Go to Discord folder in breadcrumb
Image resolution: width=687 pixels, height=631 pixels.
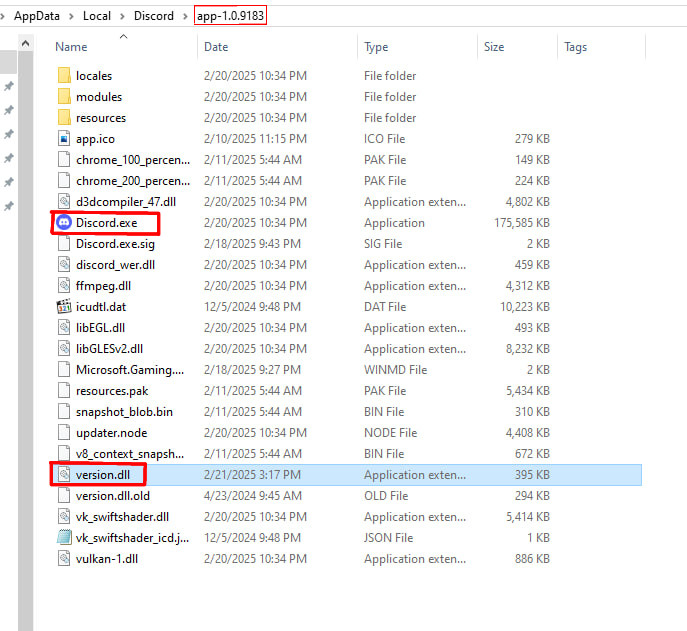[x=154, y=16]
